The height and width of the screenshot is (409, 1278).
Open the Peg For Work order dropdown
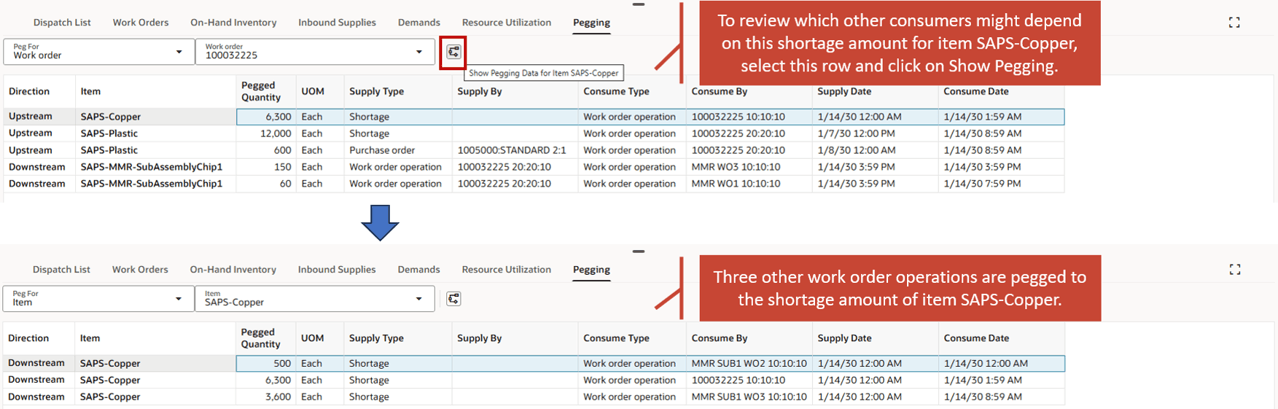pos(98,52)
